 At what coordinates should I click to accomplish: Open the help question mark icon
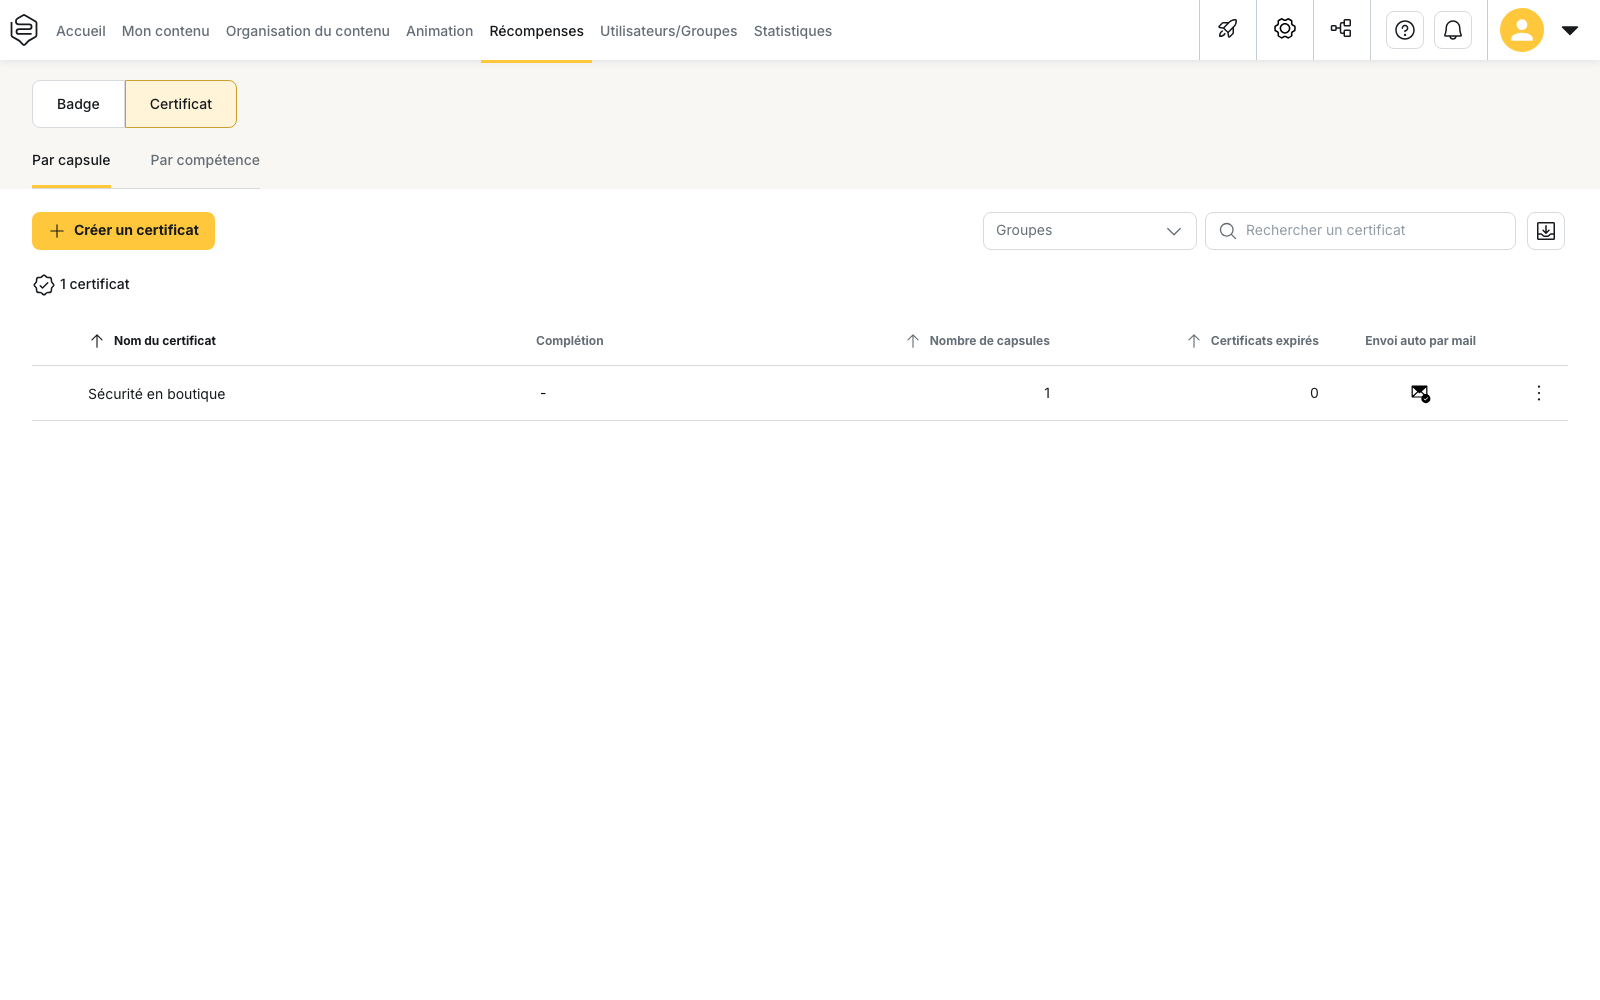coord(1405,30)
